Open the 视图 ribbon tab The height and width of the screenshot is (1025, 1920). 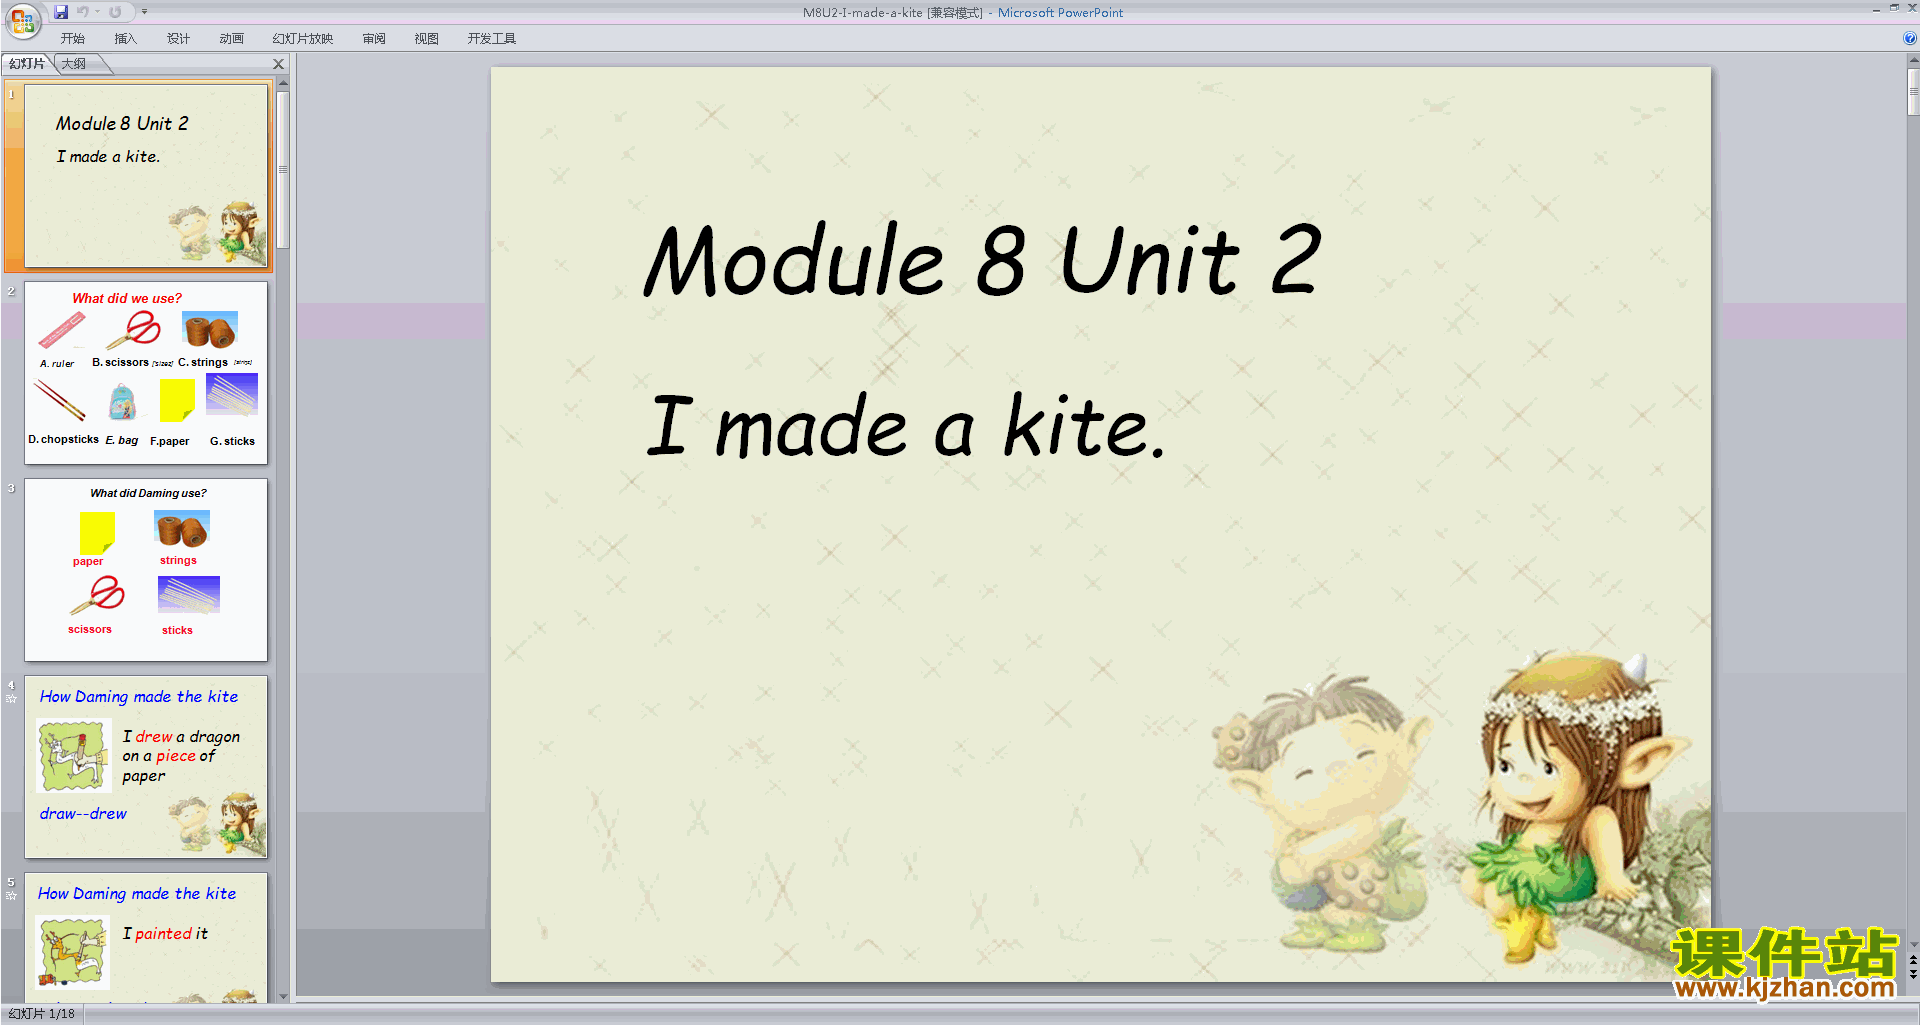(x=426, y=39)
